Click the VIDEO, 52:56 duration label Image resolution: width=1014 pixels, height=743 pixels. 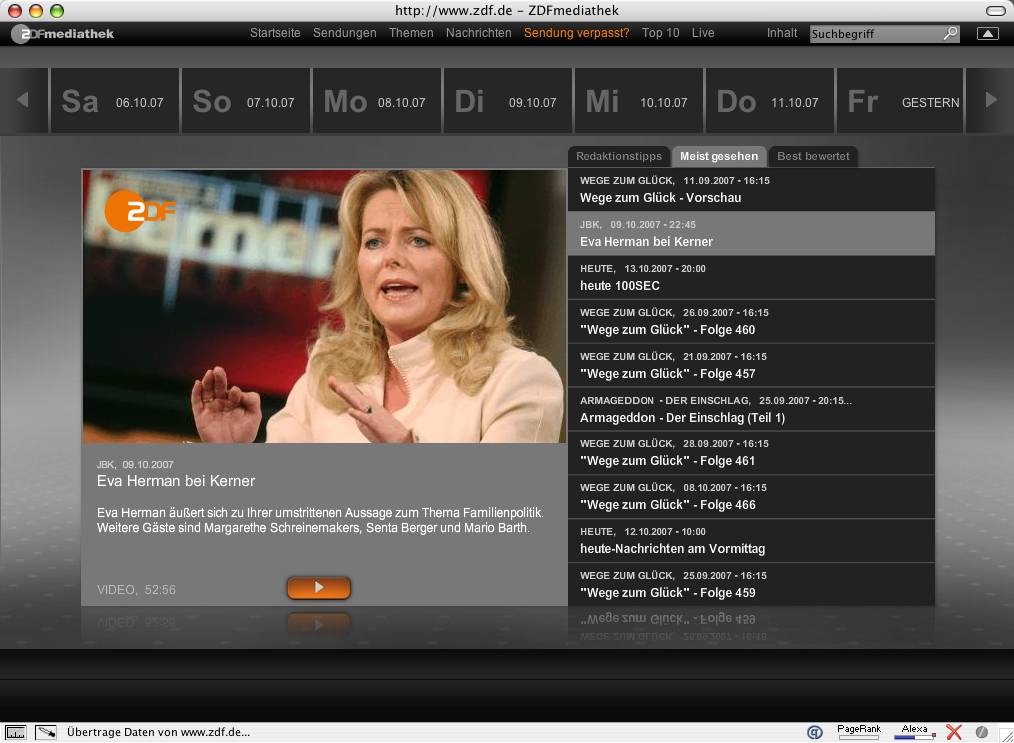[x=136, y=590]
